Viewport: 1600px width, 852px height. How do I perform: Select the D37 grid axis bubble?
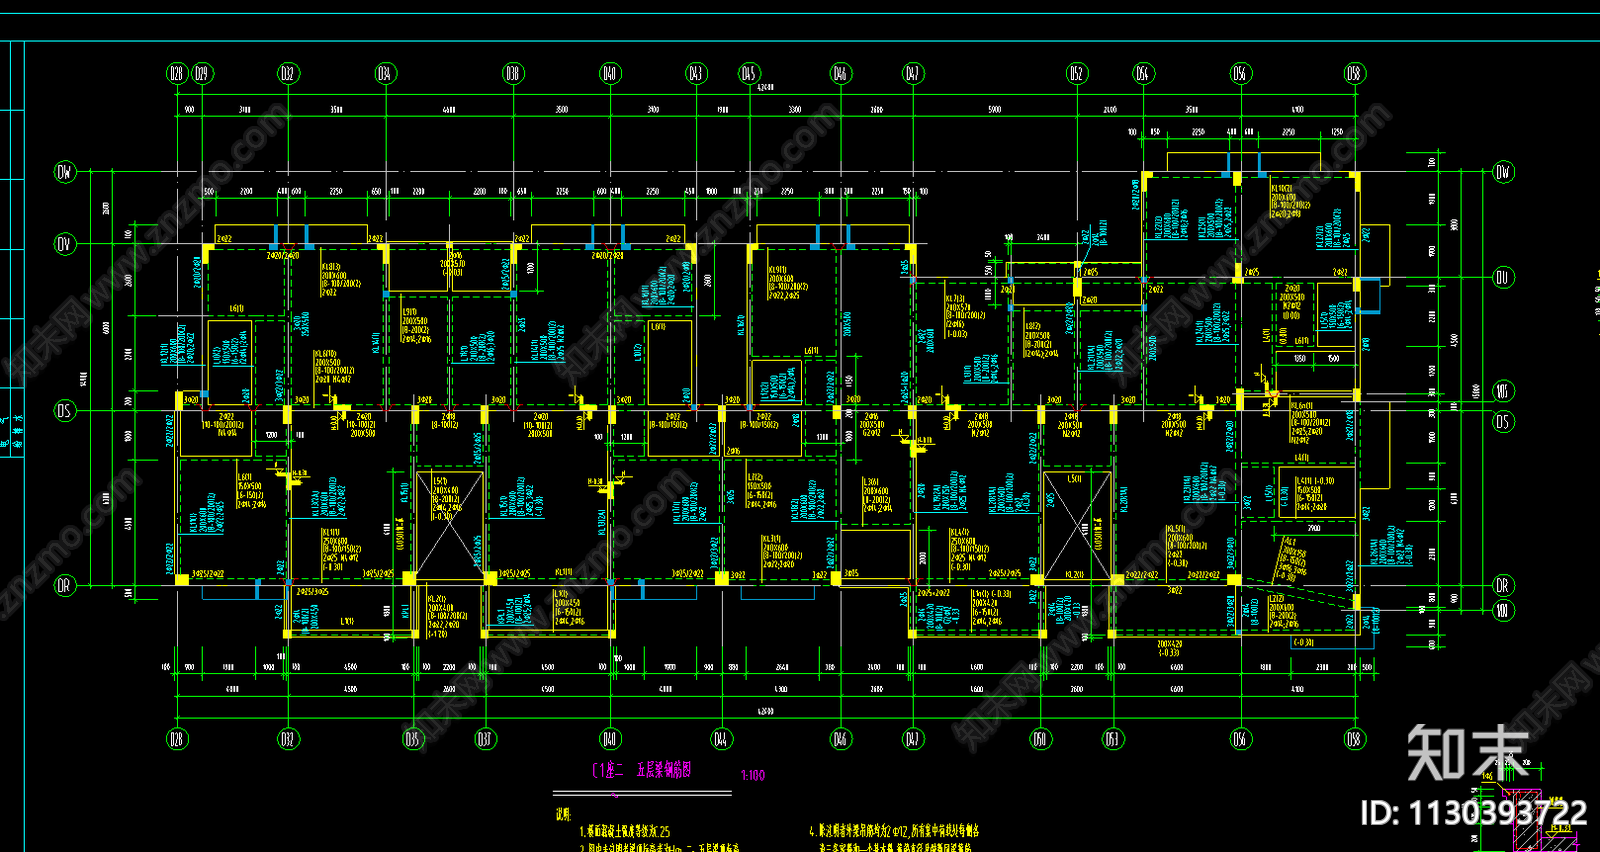[484, 739]
